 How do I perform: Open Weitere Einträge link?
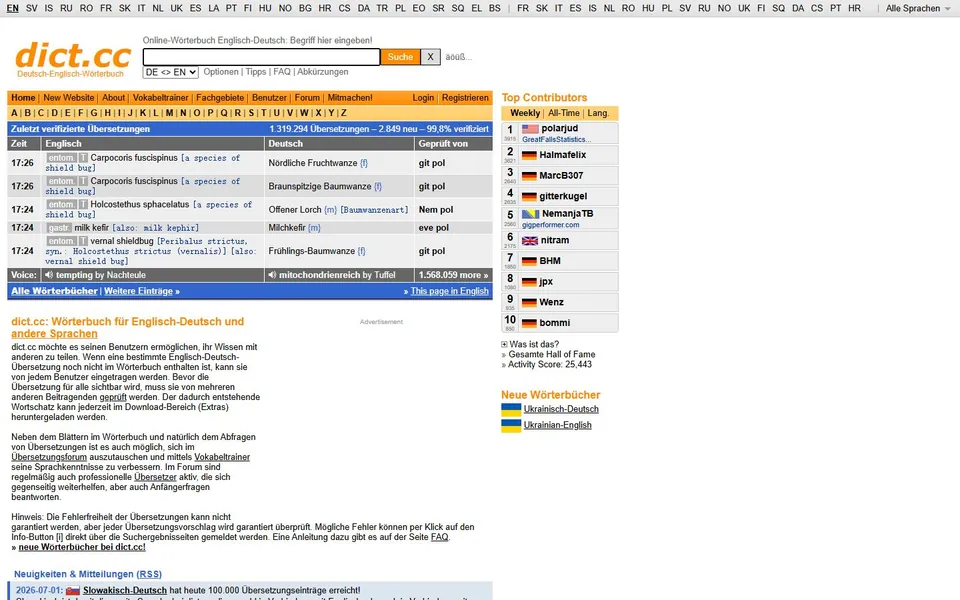(138, 291)
